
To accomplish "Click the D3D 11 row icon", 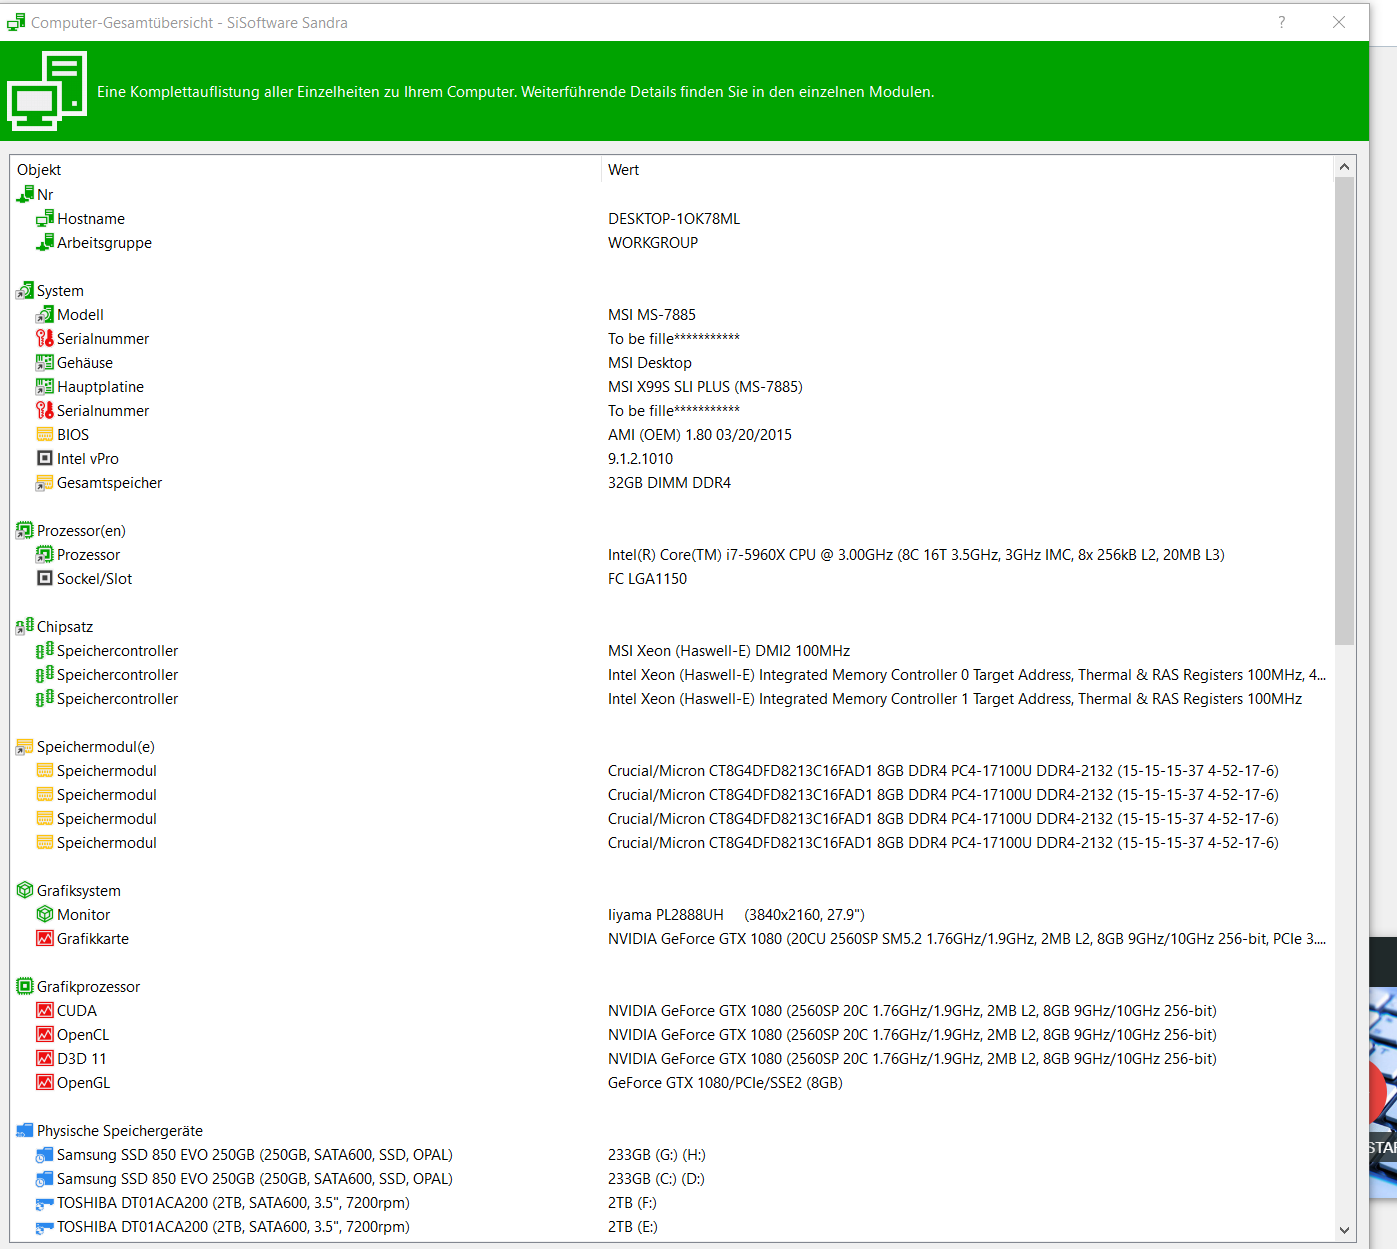I will [45, 1058].
